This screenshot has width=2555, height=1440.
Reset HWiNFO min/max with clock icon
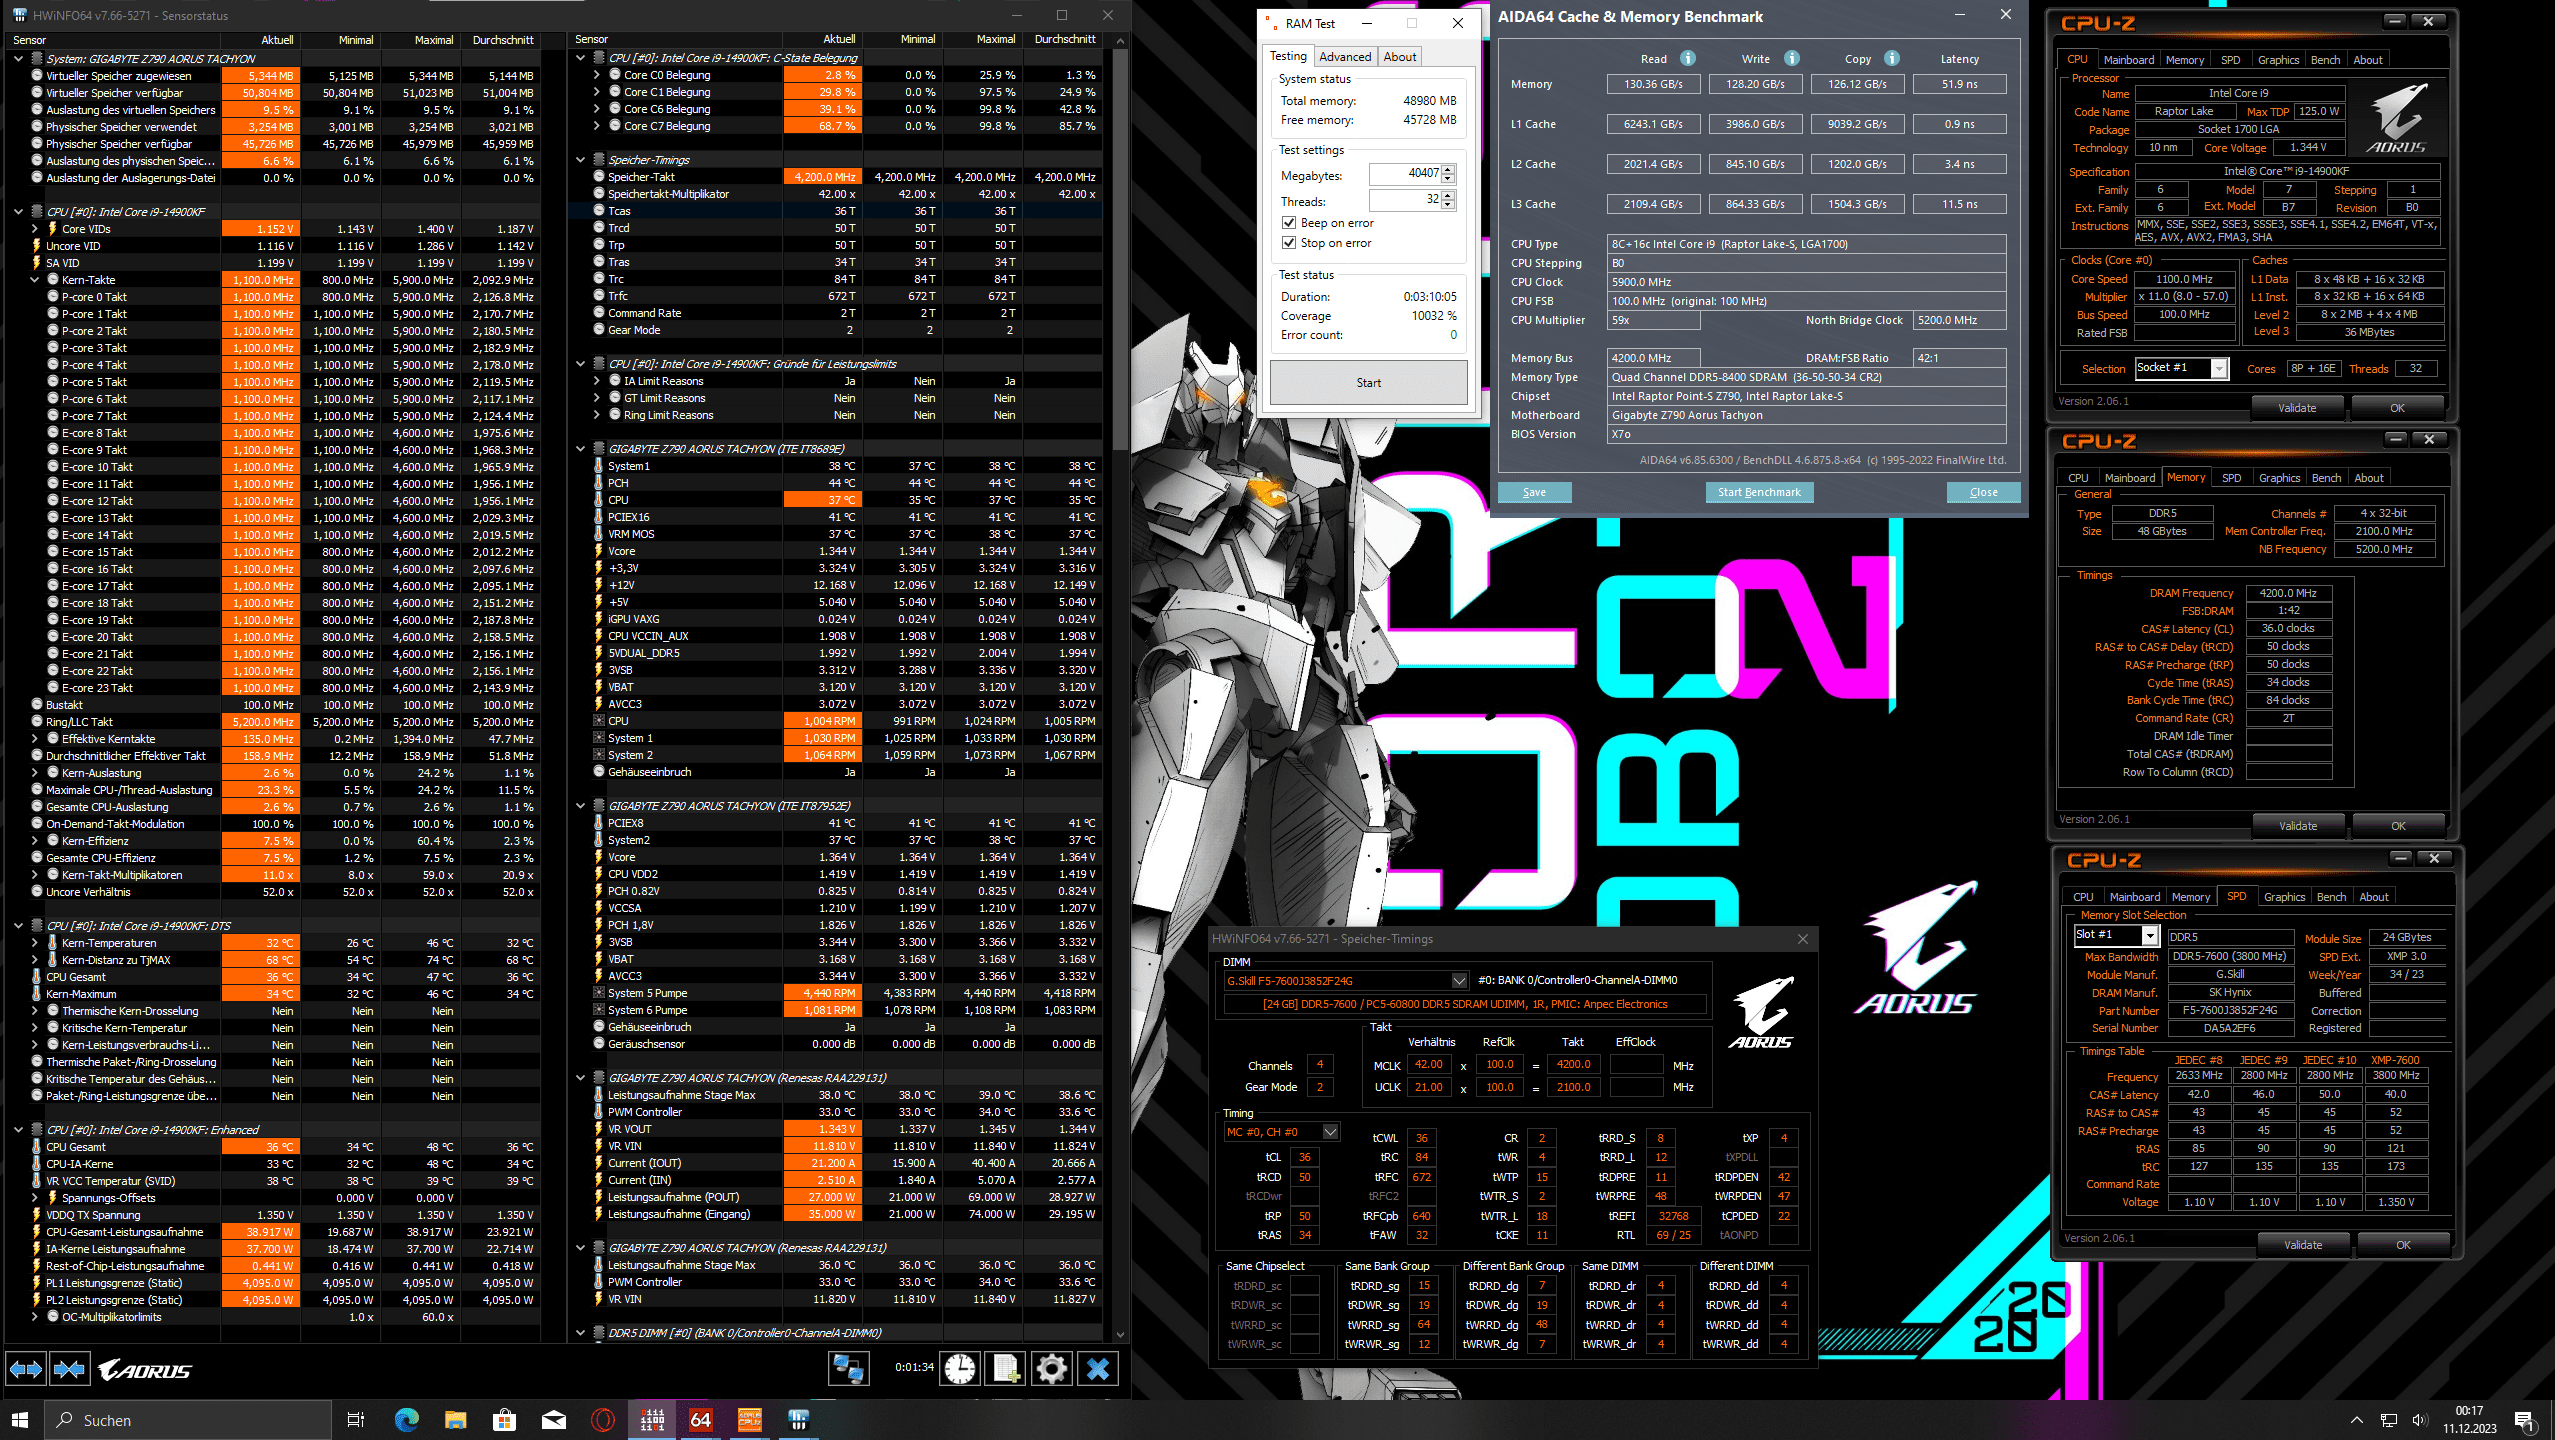(960, 1368)
